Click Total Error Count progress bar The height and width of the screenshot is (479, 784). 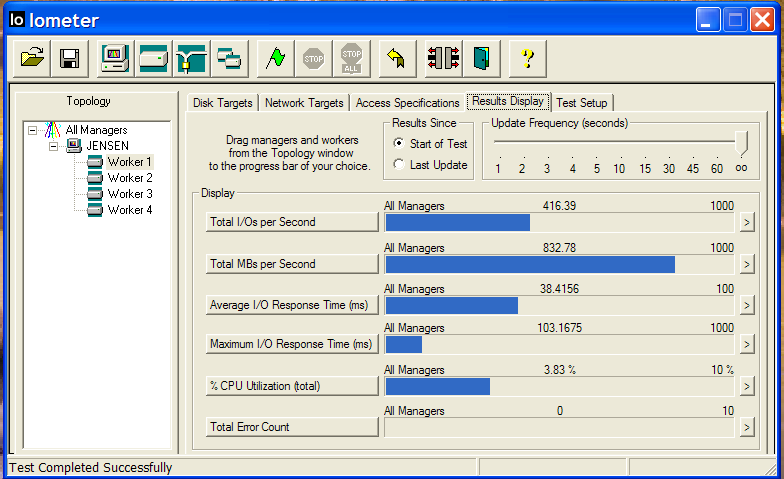click(x=560, y=428)
